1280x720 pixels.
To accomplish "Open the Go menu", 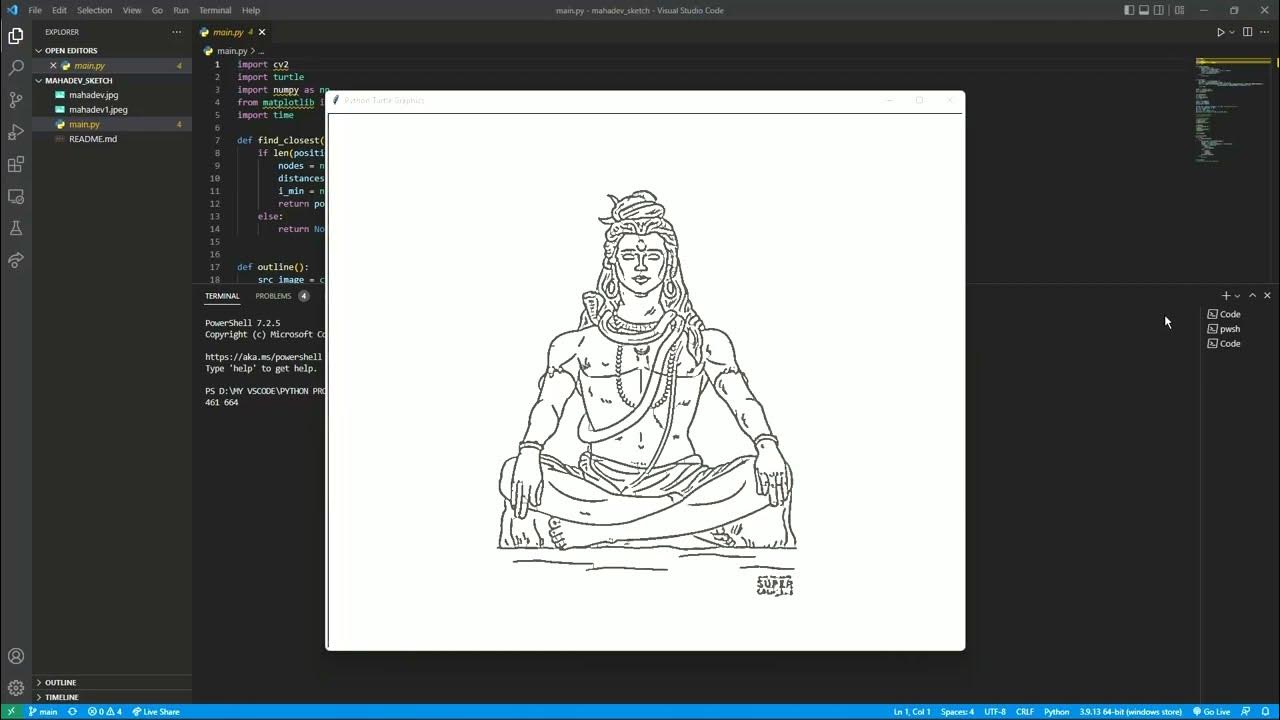I will tap(157, 10).
